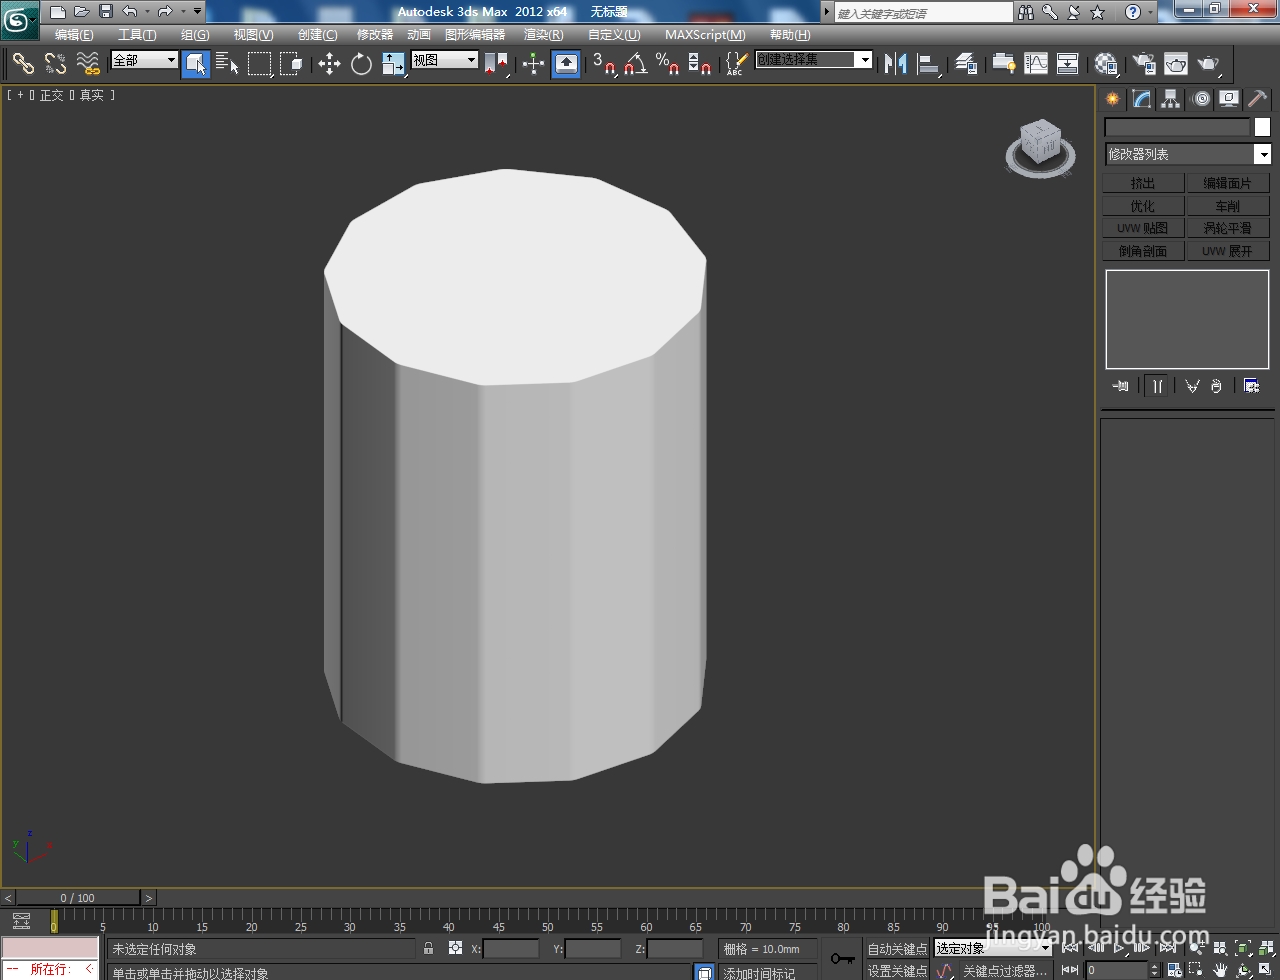Activate the Select and Rotate tool
The width and height of the screenshot is (1280, 980).
pyautogui.click(x=361, y=64)
